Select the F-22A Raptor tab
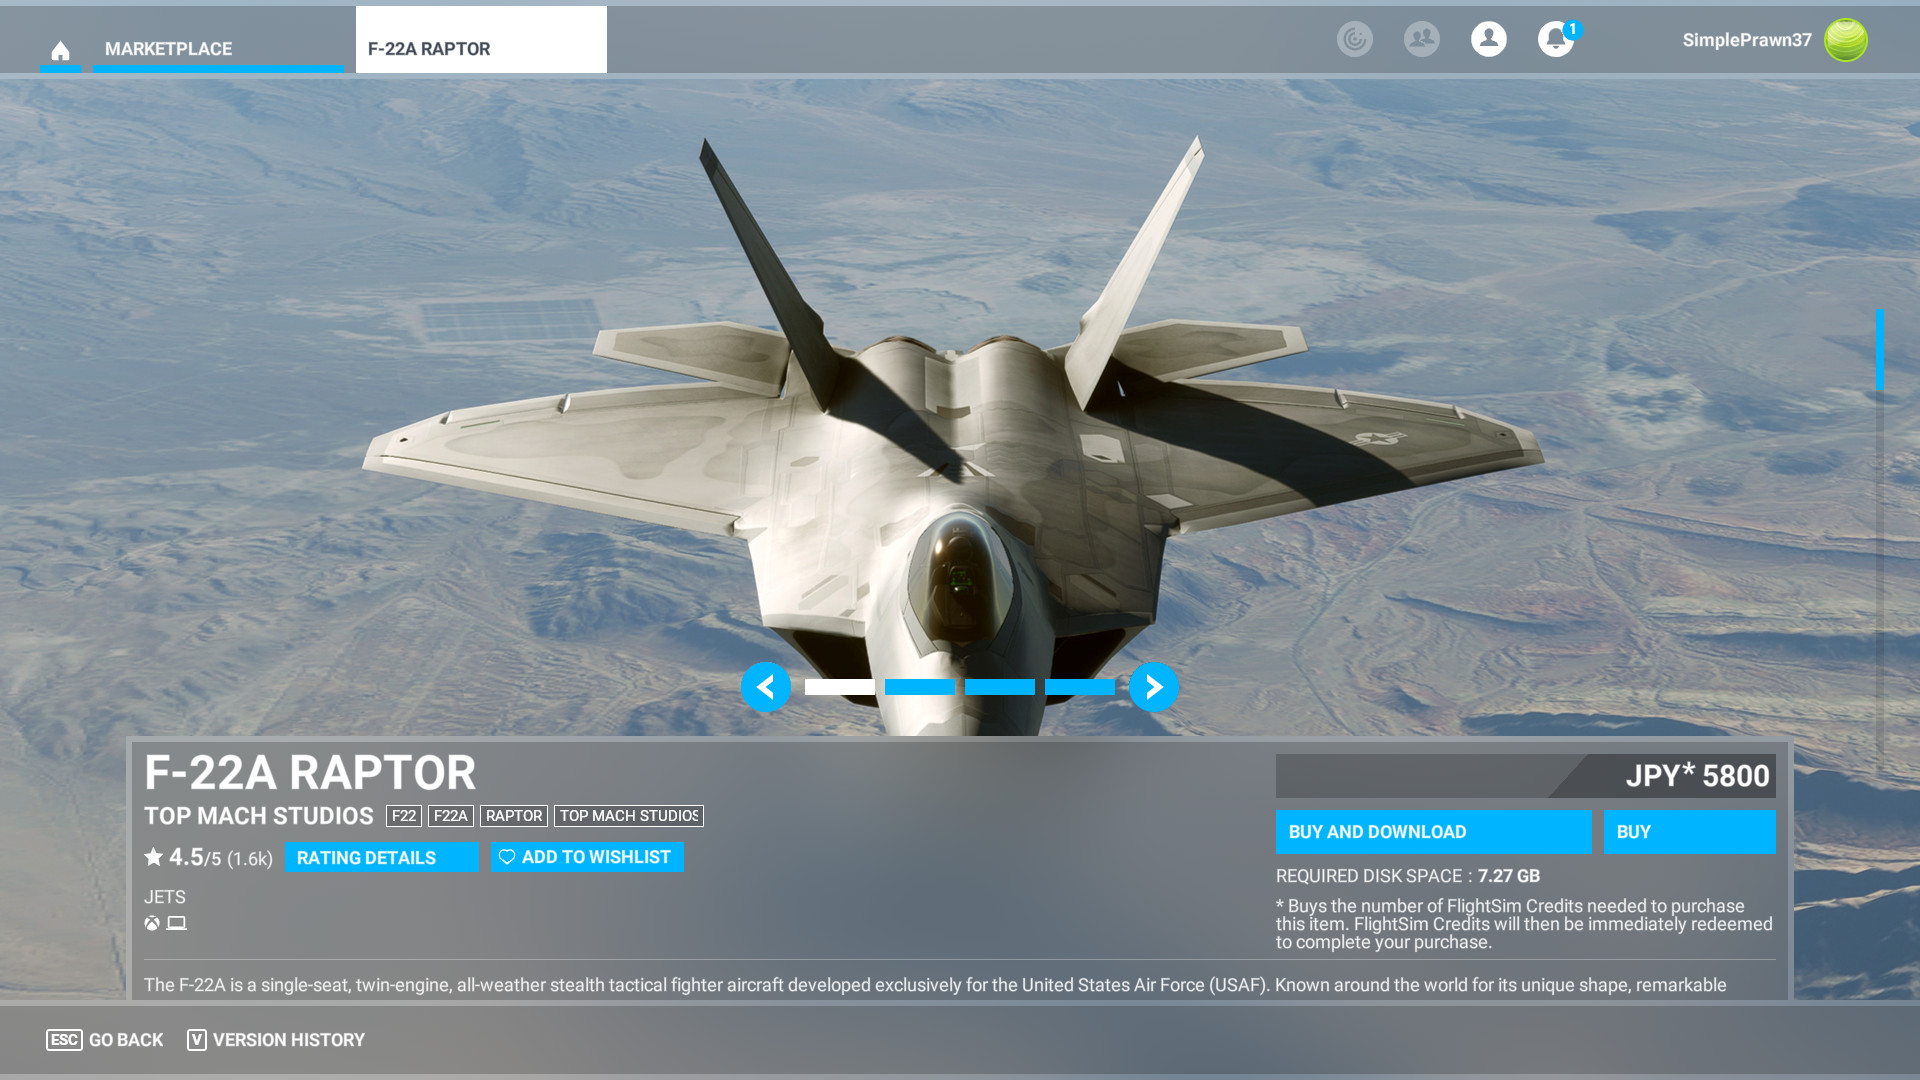This screenshot has width=1920, height=1080. 480,48
